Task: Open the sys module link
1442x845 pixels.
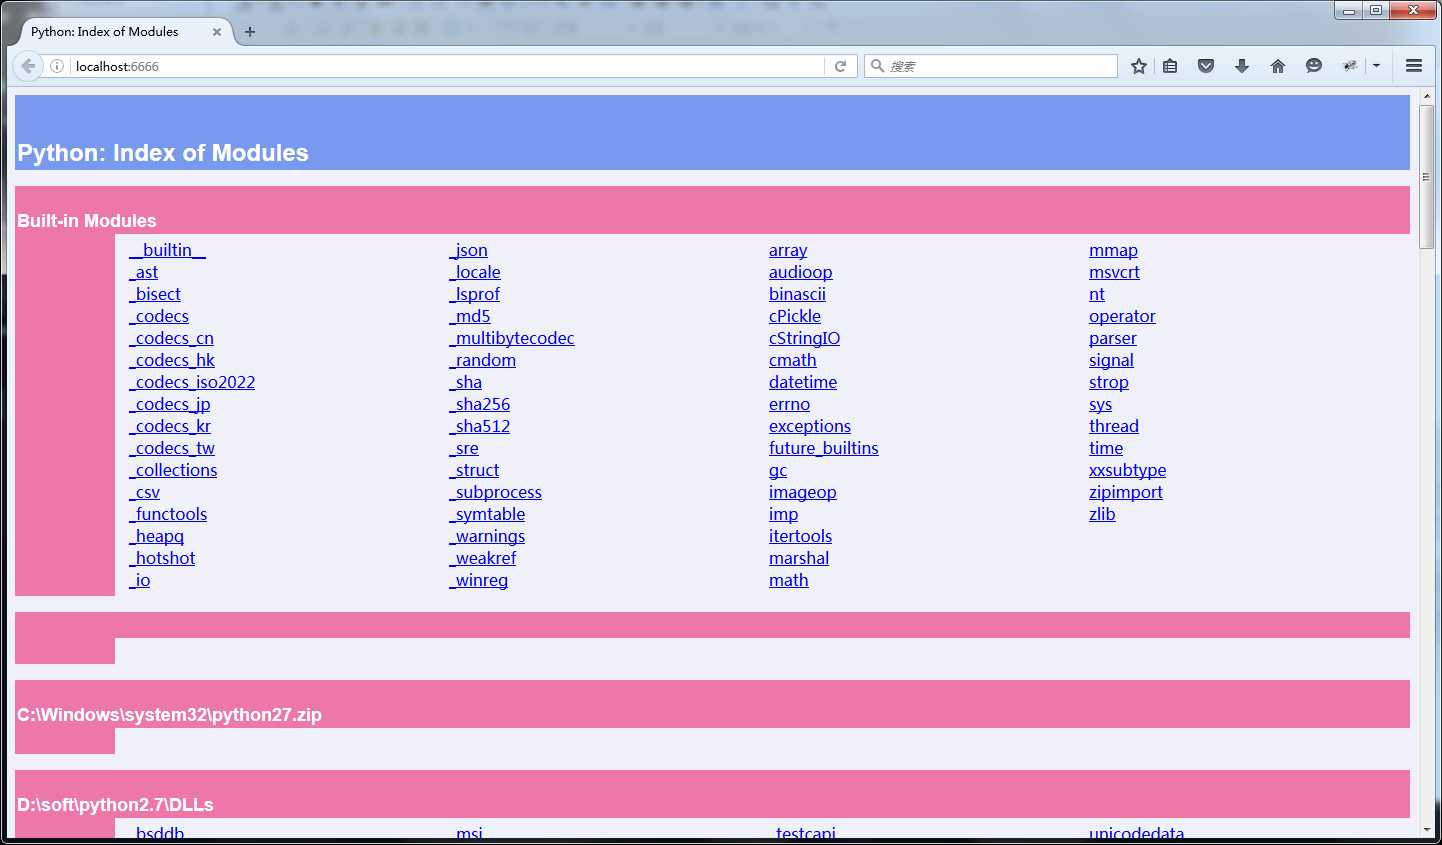Action: pos(1100,404)
